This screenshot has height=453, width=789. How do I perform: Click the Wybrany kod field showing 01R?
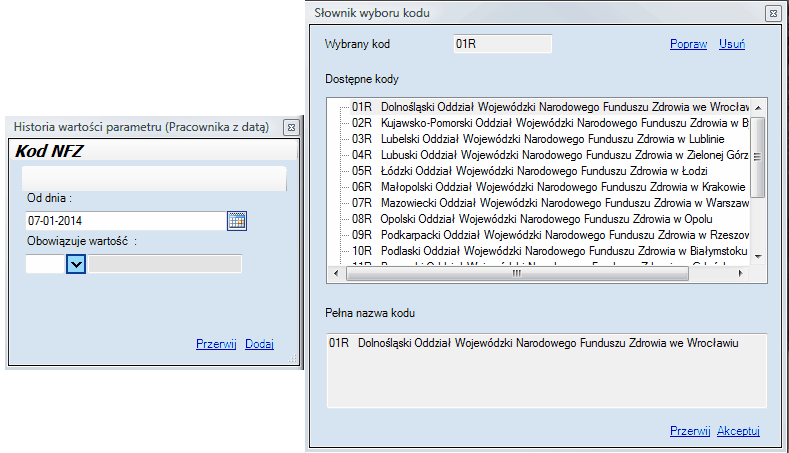tap(503, 44)
